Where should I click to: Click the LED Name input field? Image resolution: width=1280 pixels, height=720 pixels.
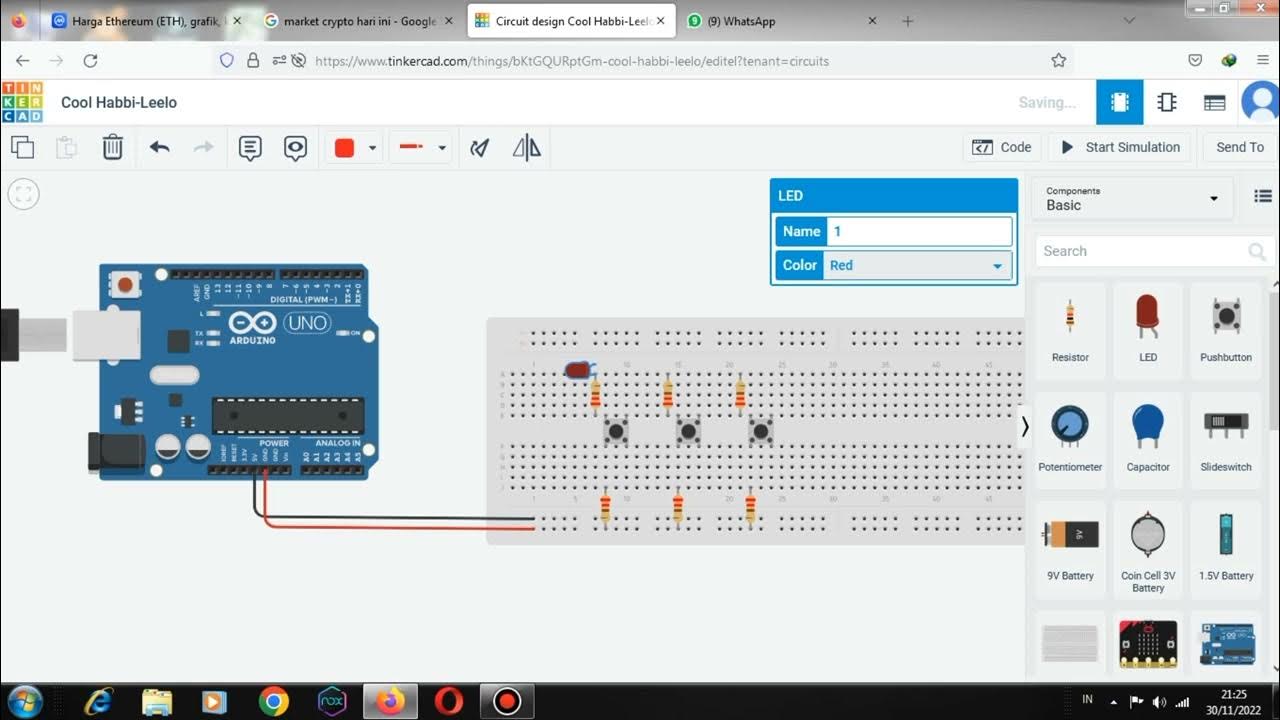(x=919, y=231)
